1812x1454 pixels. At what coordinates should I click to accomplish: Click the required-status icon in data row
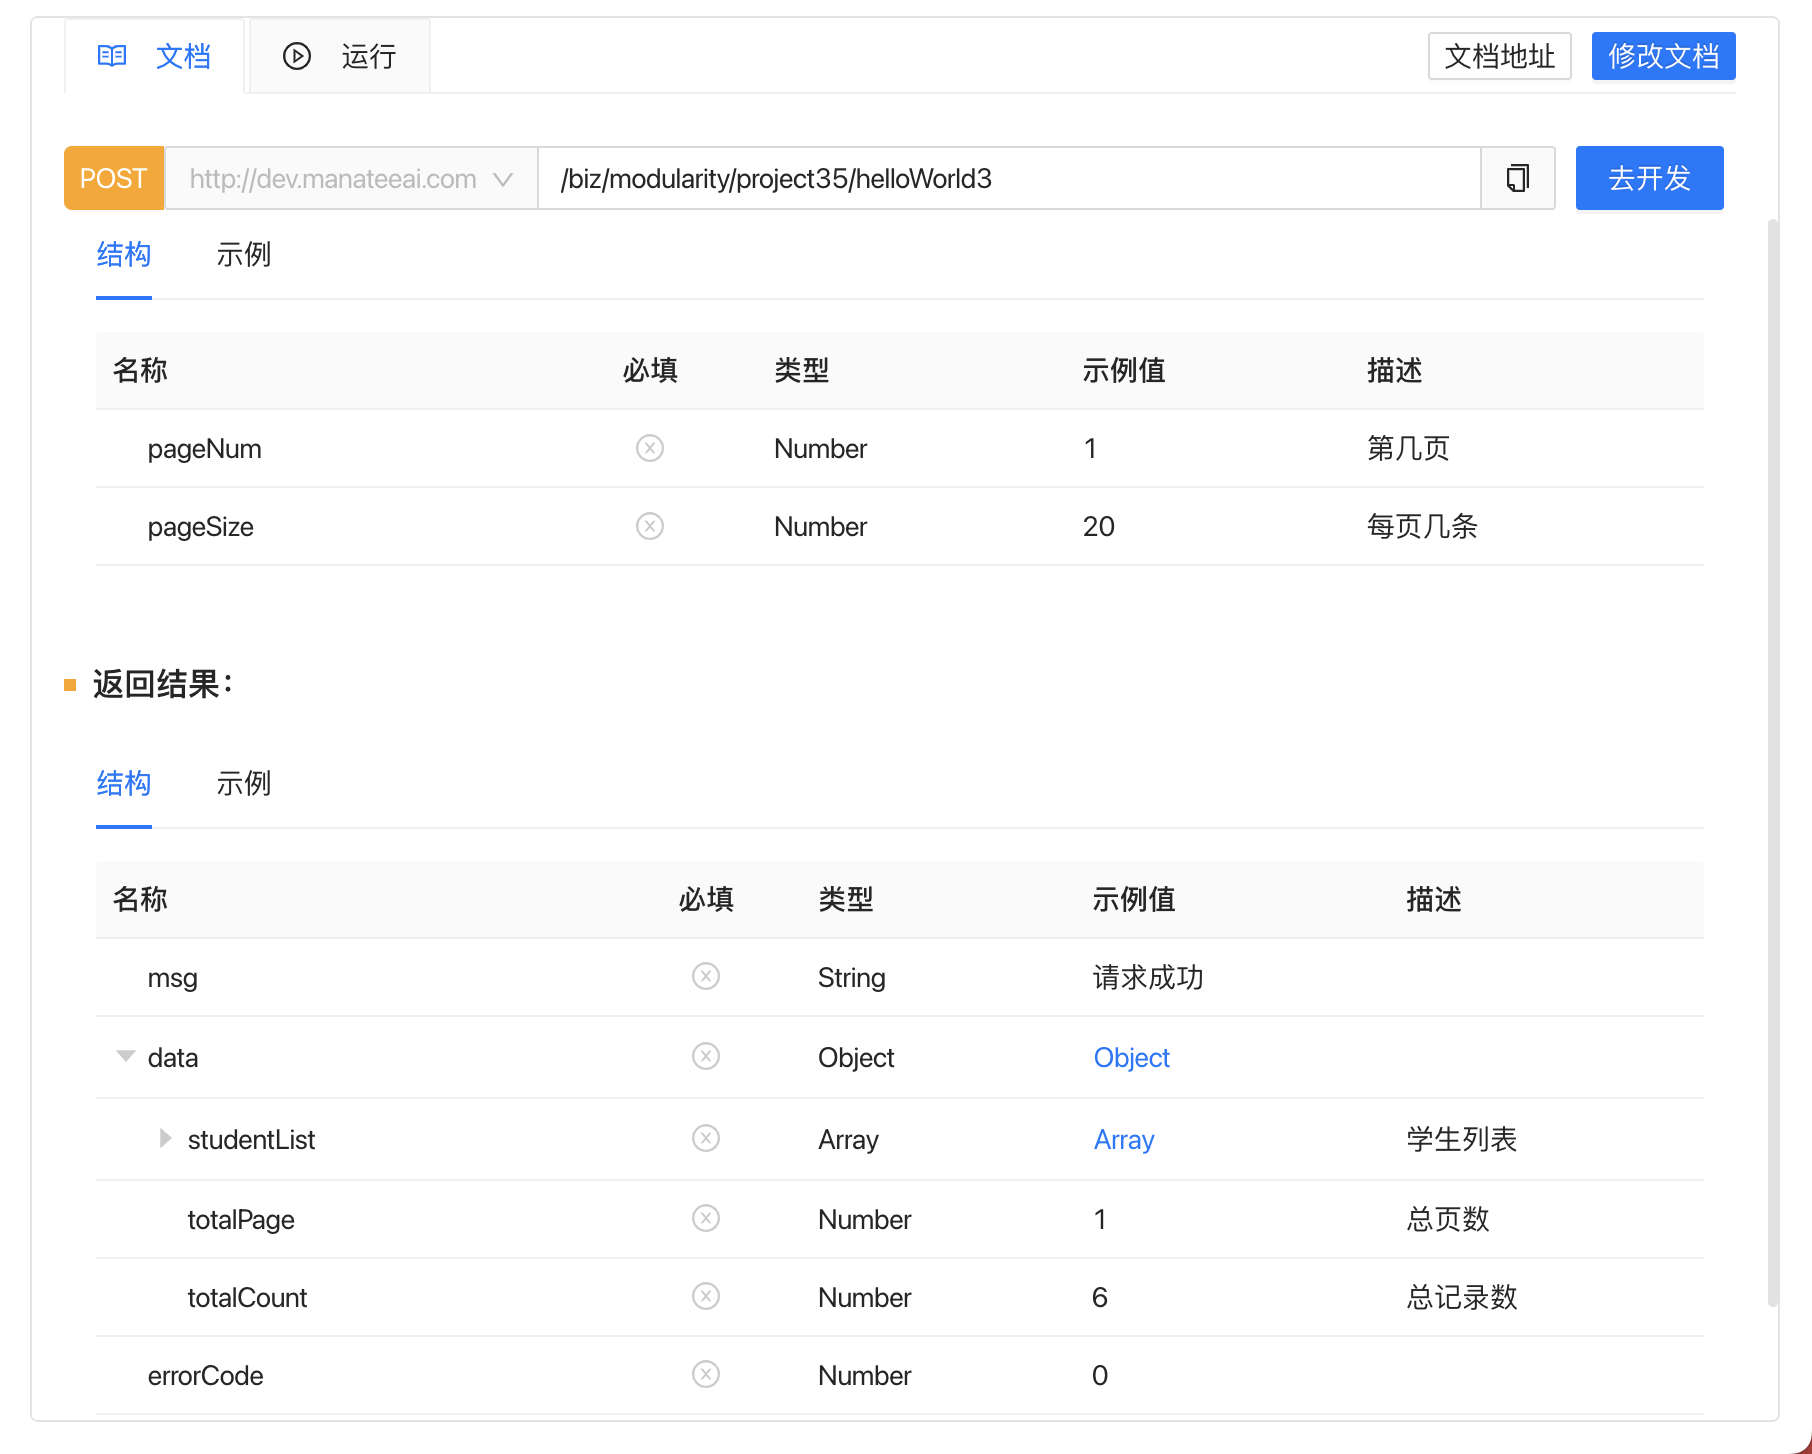(706, 1056)
